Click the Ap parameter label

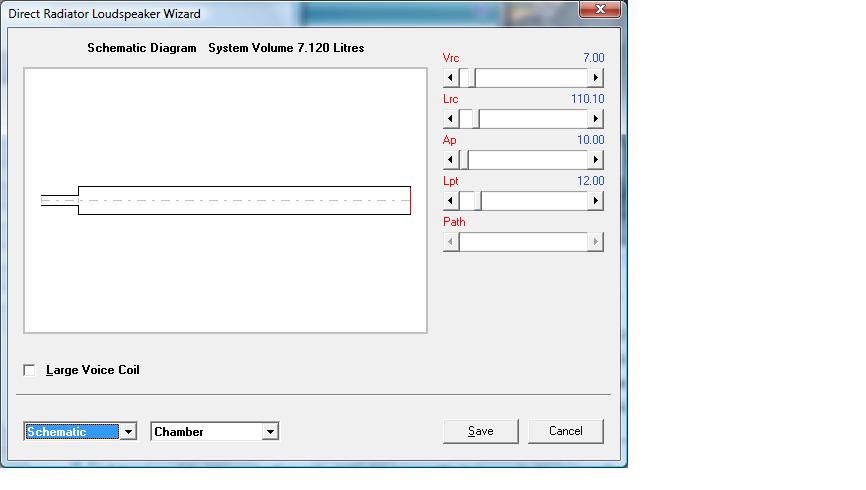tap(450, 140)
